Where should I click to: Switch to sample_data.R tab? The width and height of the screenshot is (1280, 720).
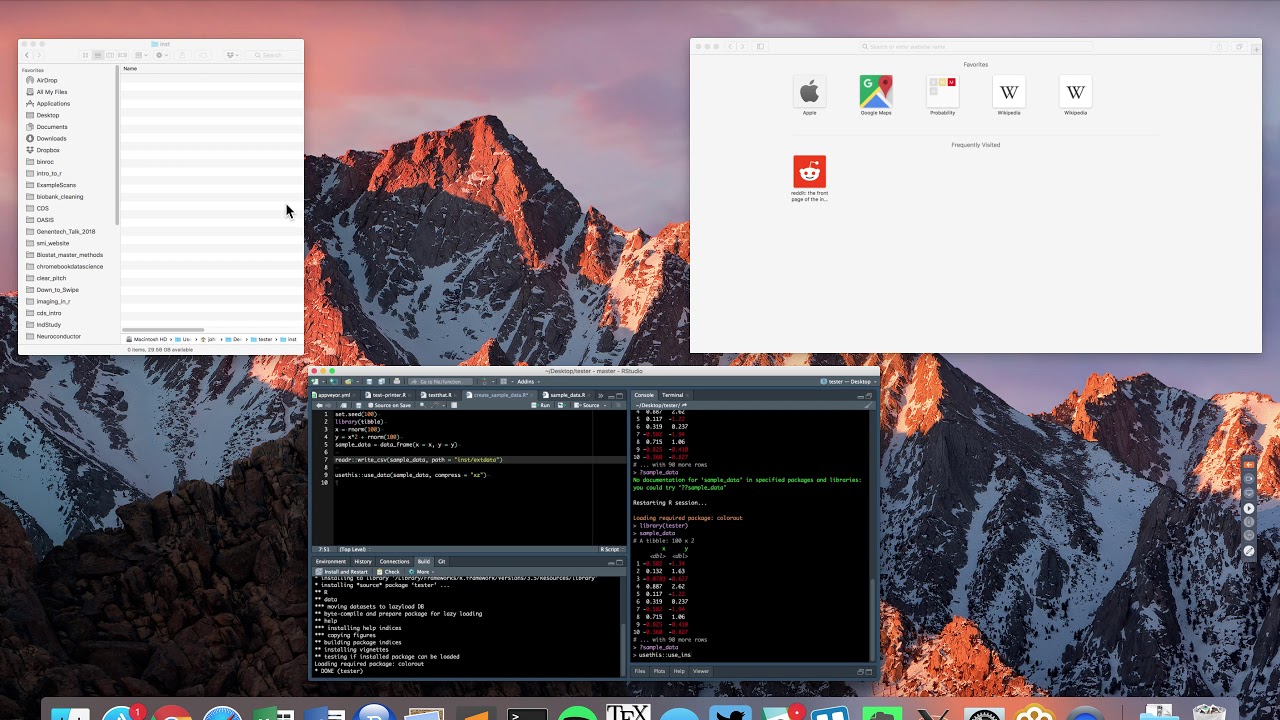(567, 395)
